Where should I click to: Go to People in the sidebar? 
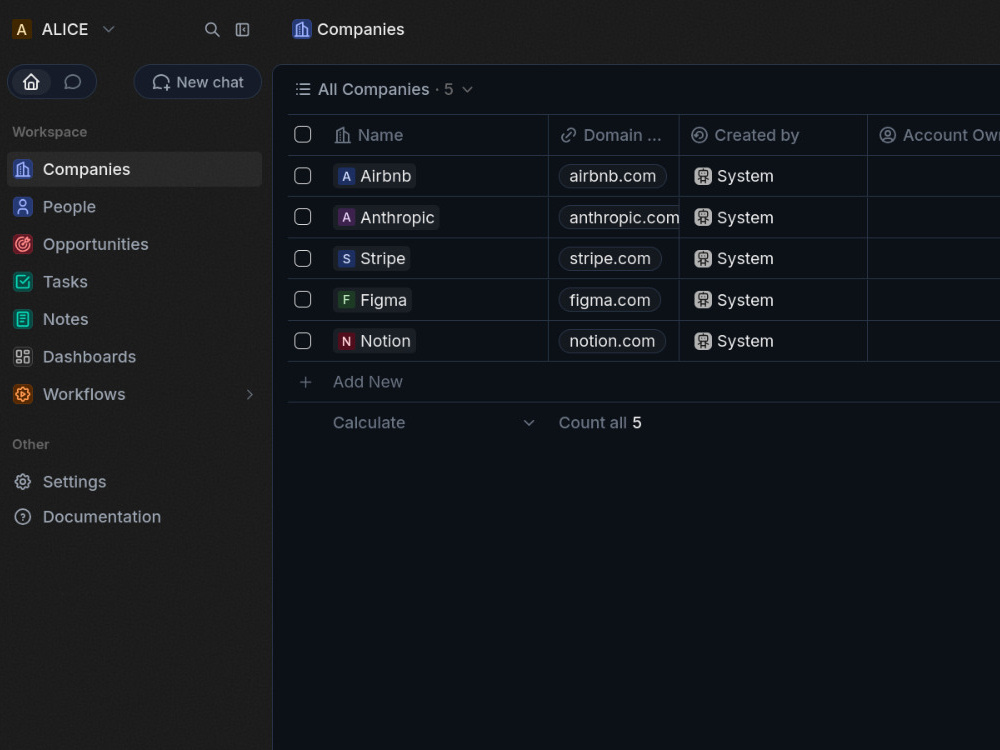[134, 207]
